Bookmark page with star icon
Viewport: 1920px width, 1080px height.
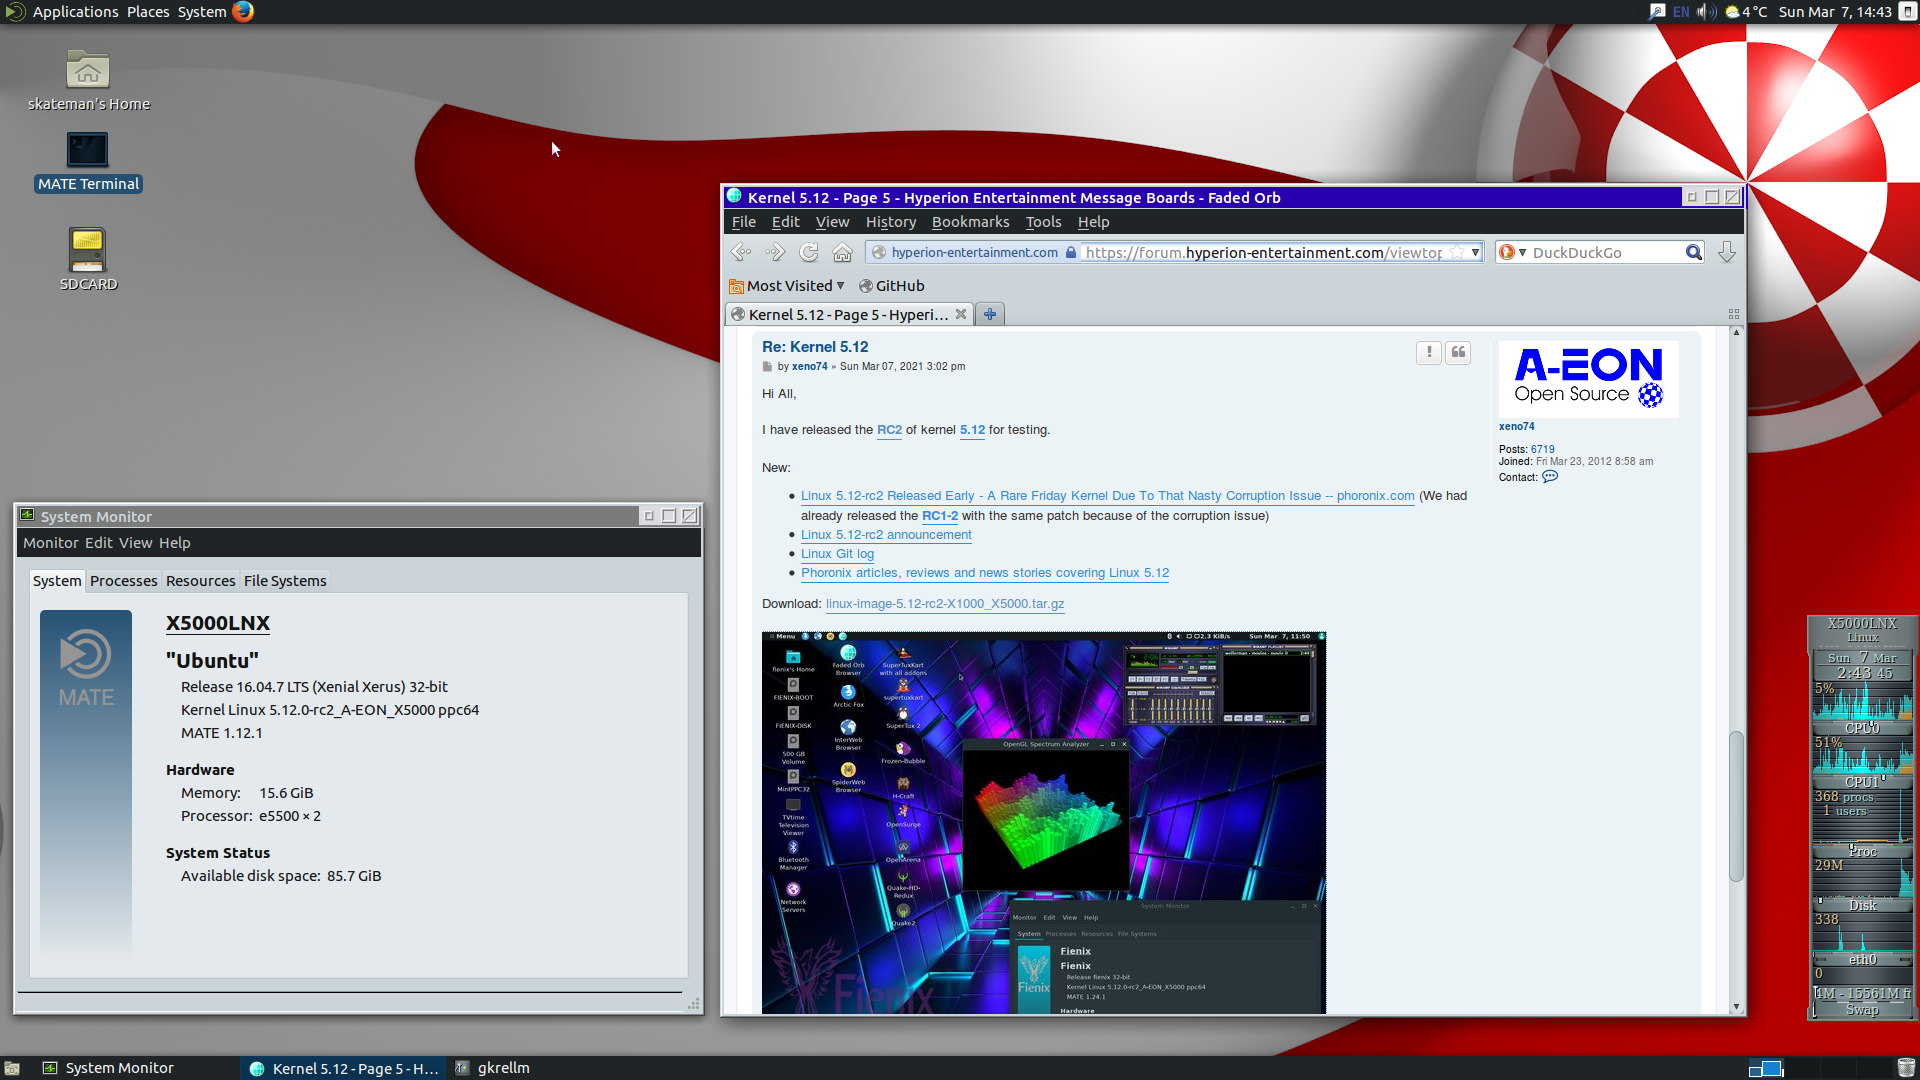[x=1457, y=252]
